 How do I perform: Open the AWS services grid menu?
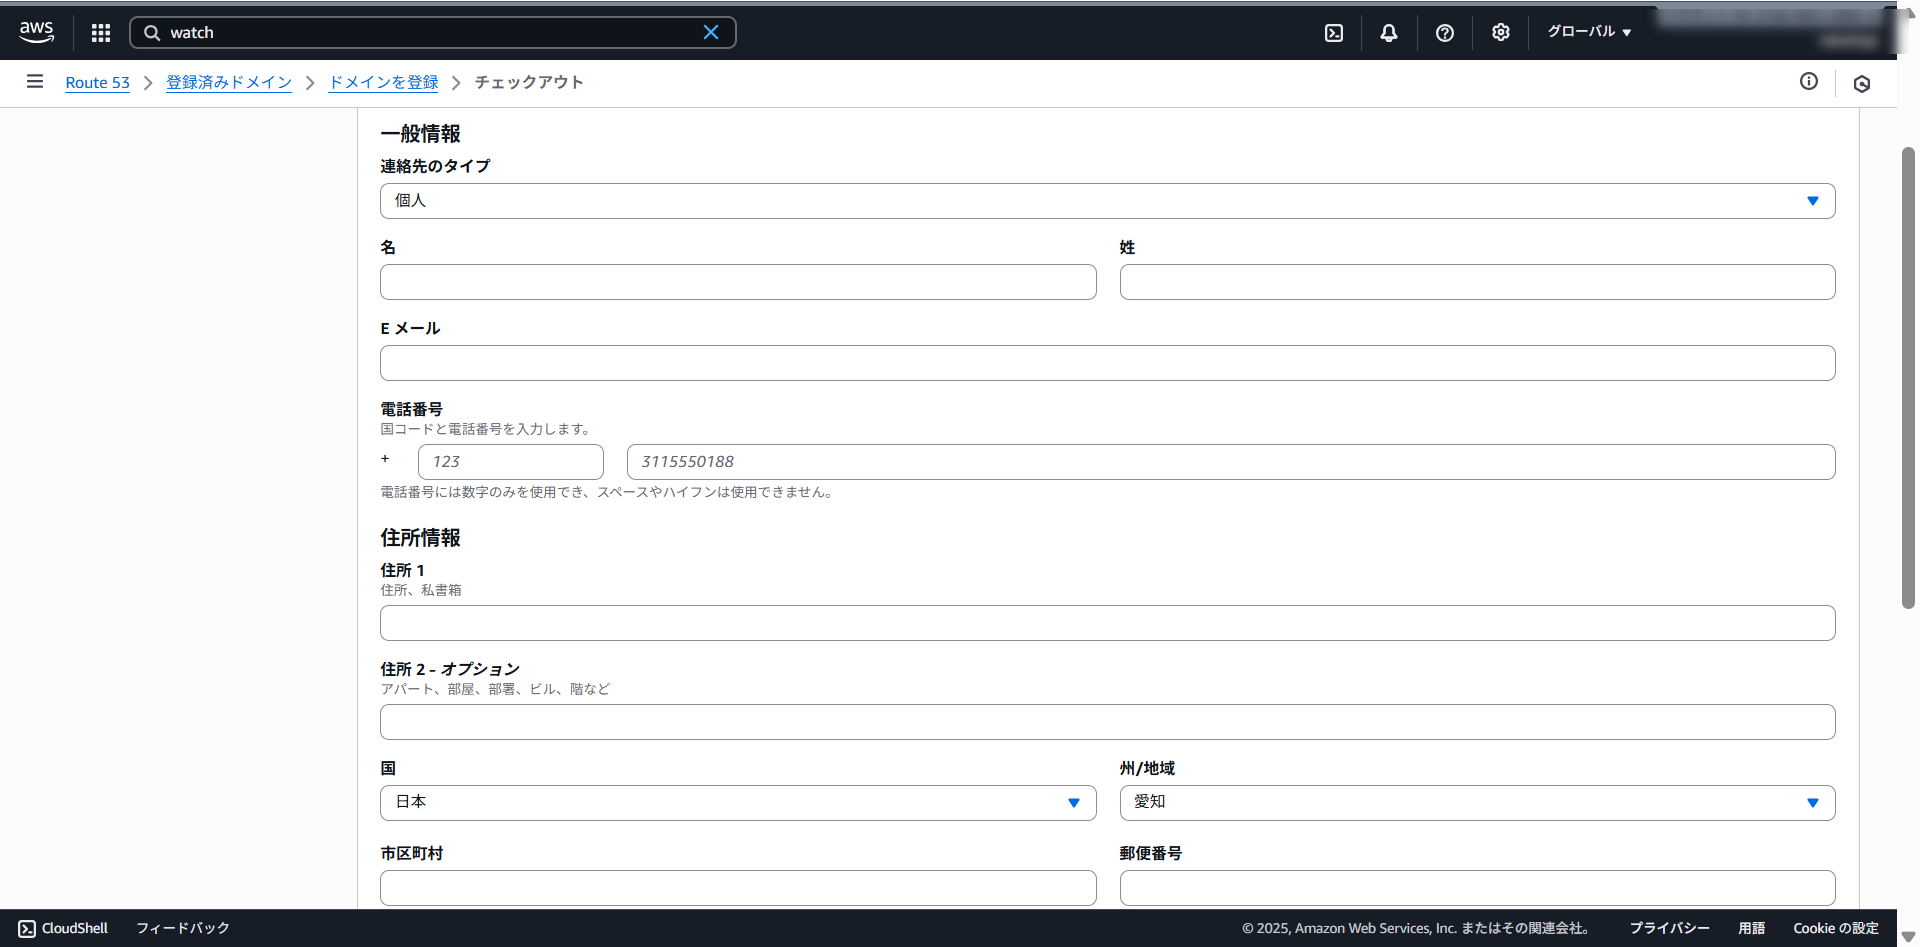pos(101,33)
